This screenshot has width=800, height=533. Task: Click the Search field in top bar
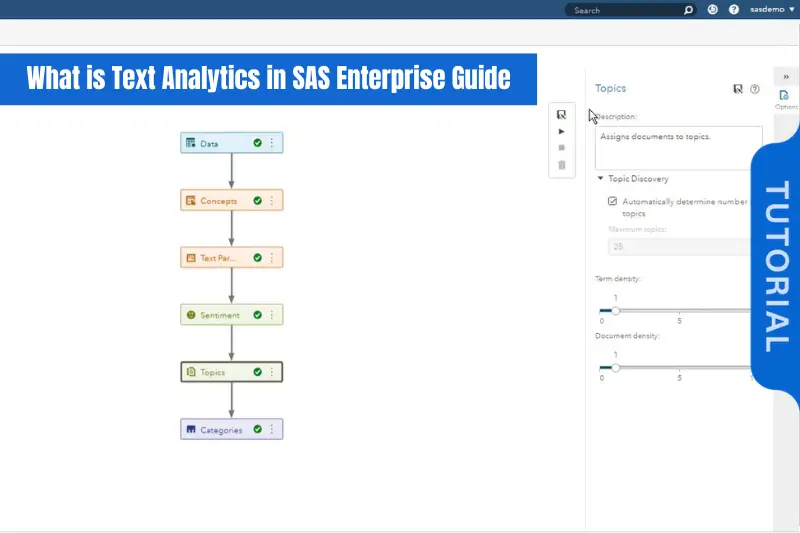[625, 10]
